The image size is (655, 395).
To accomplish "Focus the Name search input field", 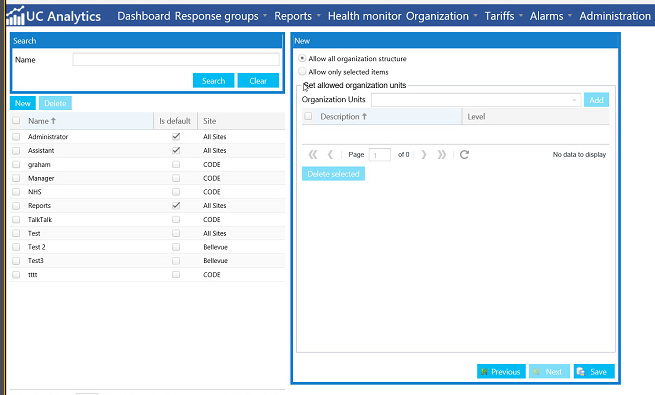I will click(176, 59).
